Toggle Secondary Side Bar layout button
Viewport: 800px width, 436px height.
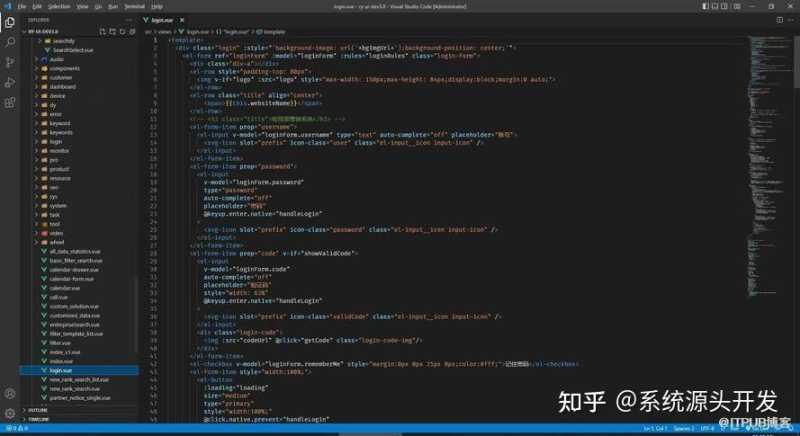point(724,7)
